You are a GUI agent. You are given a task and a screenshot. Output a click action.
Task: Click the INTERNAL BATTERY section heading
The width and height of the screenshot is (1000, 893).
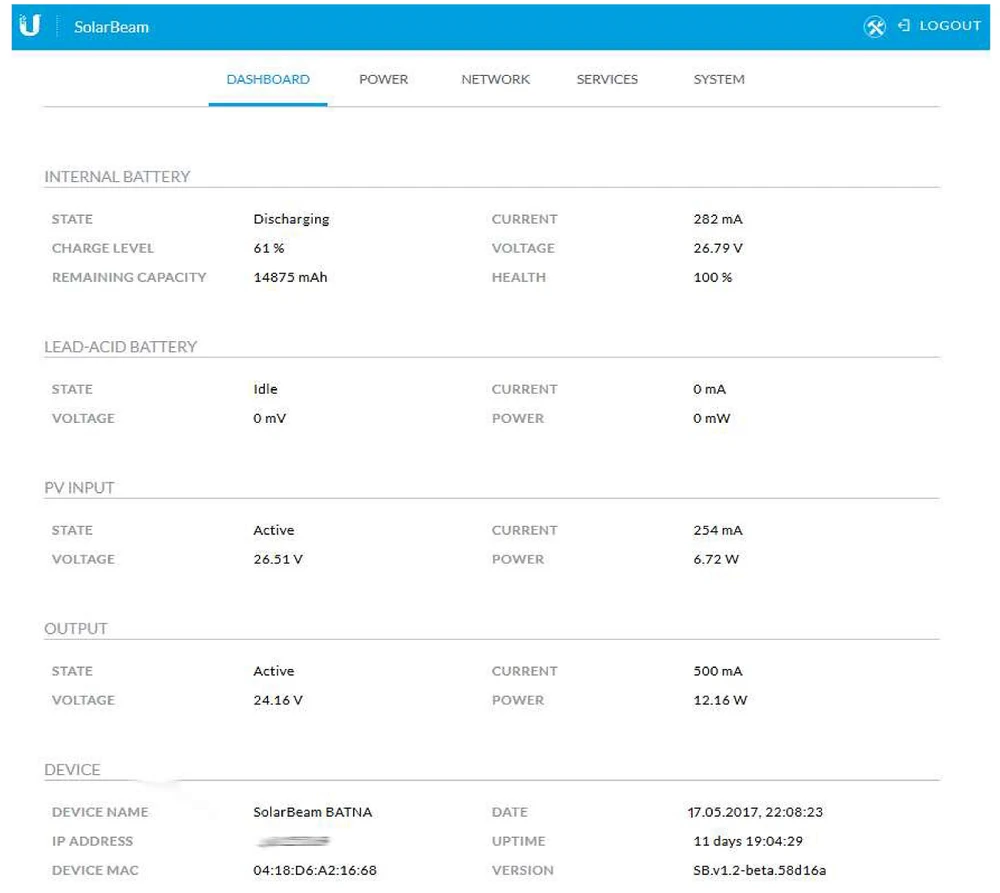tap(117, 177)
